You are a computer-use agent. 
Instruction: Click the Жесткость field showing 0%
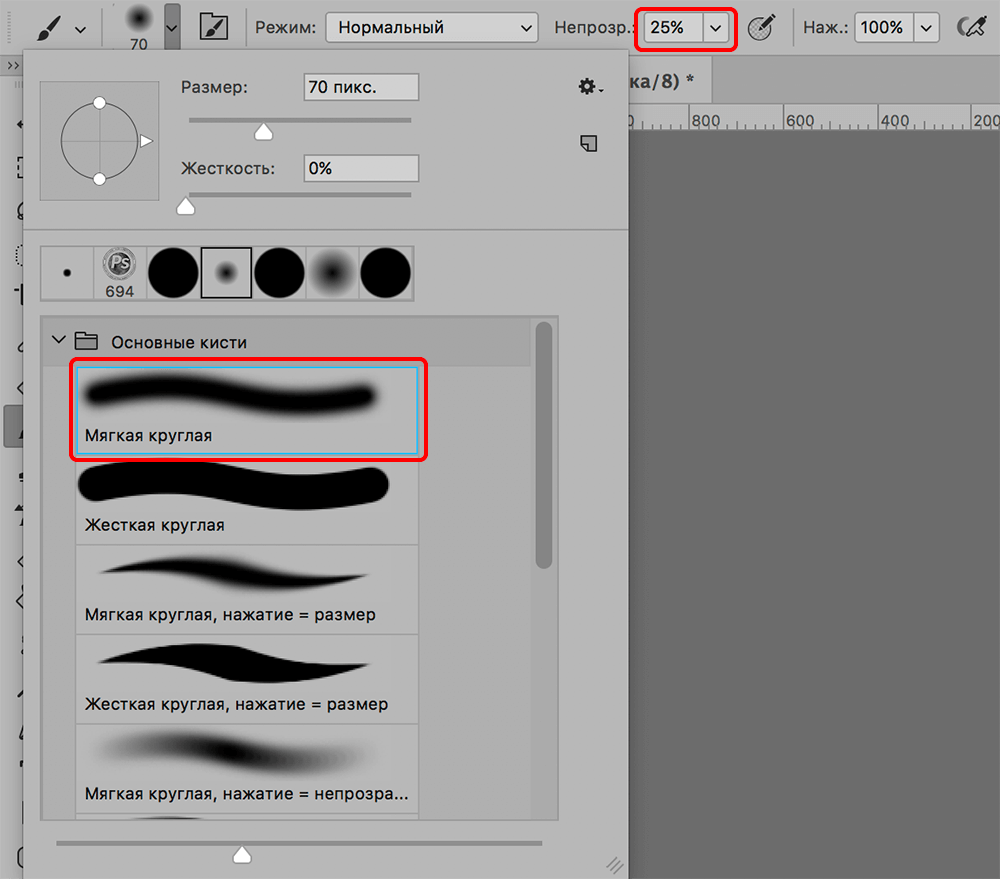click(x=361, y=168)
